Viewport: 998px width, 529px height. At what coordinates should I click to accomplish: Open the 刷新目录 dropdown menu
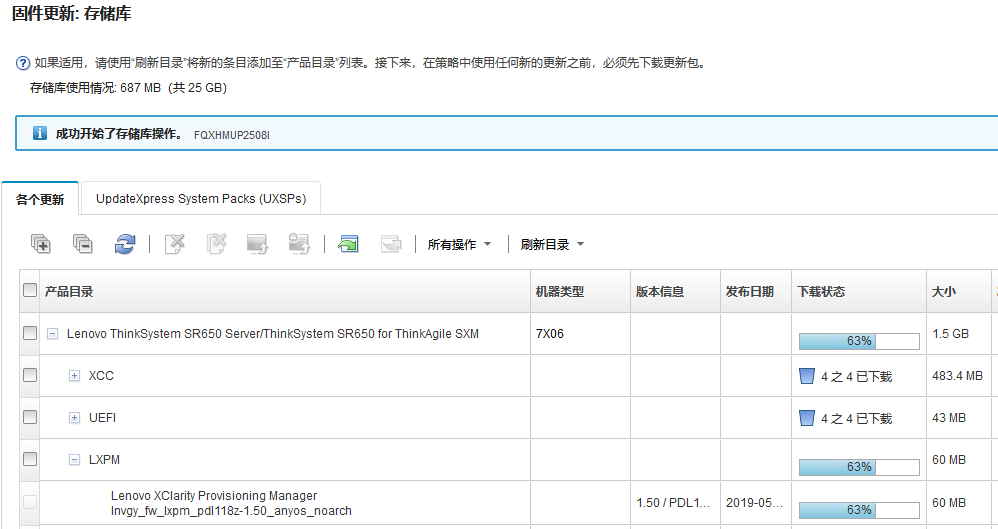click(x=552, y=244)
